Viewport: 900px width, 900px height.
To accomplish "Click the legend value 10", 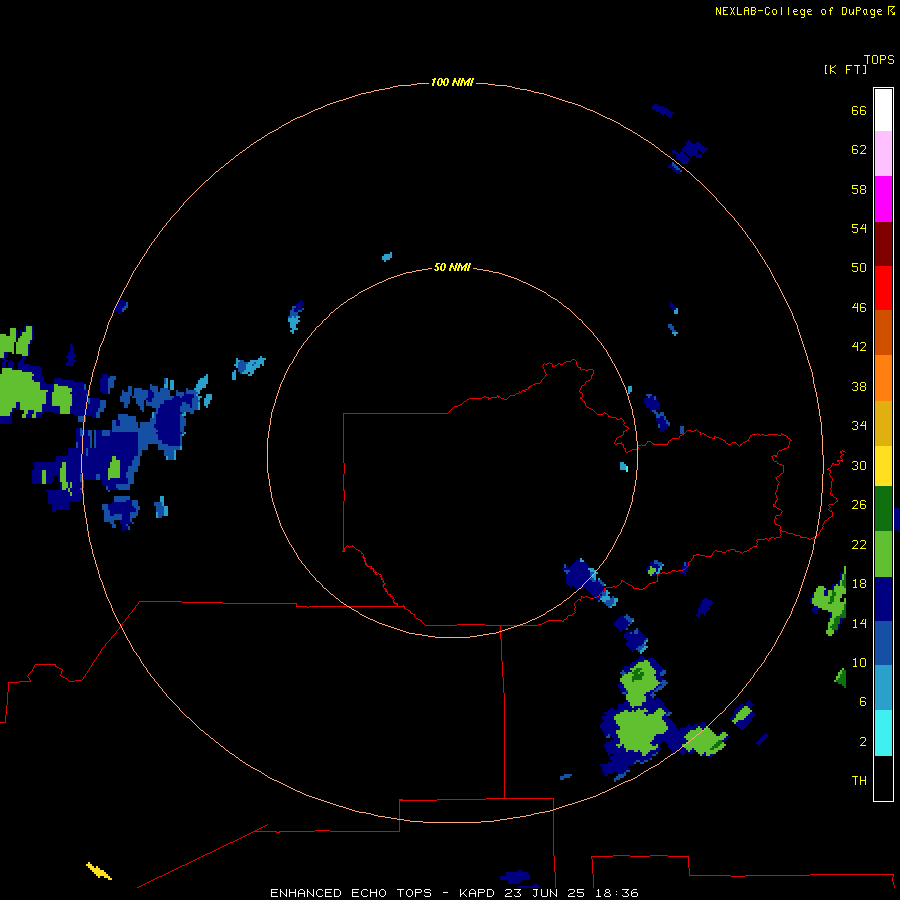I will [859, 662].
